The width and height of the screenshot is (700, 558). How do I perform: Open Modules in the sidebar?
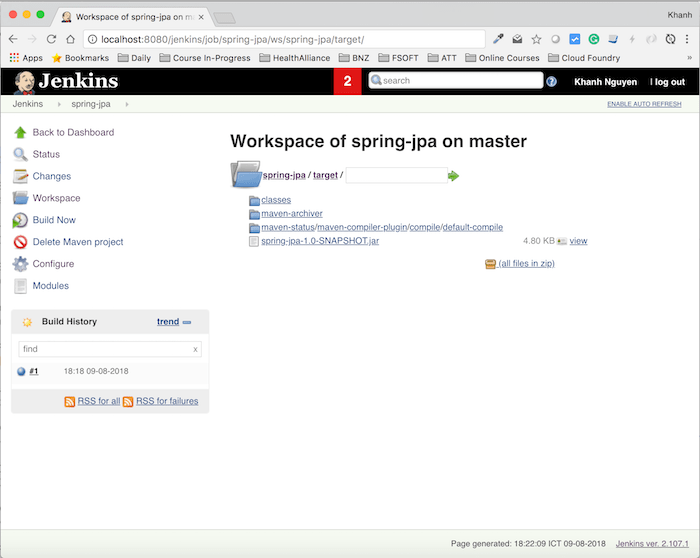50,286
